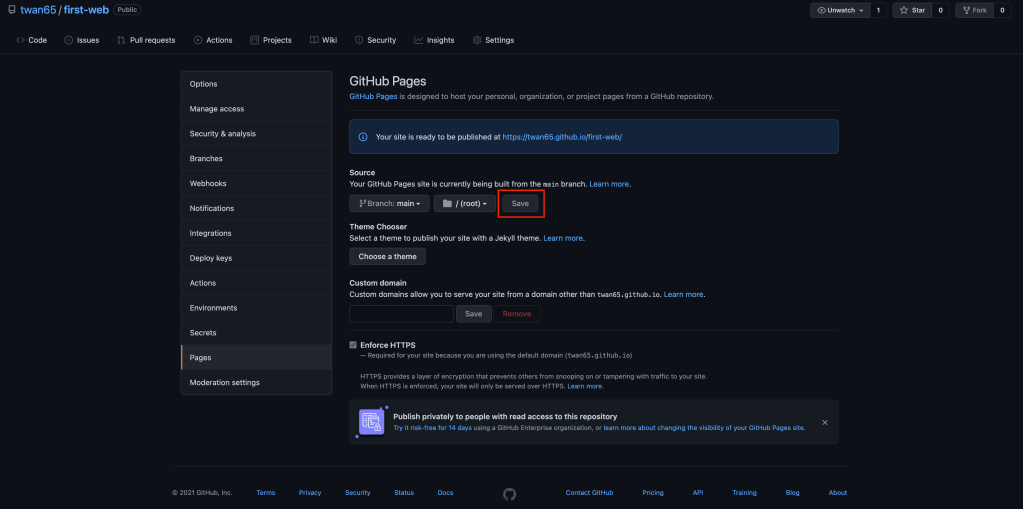Dismiss the publish privately banner
The image size is (1023, 509).
(825, 422)
